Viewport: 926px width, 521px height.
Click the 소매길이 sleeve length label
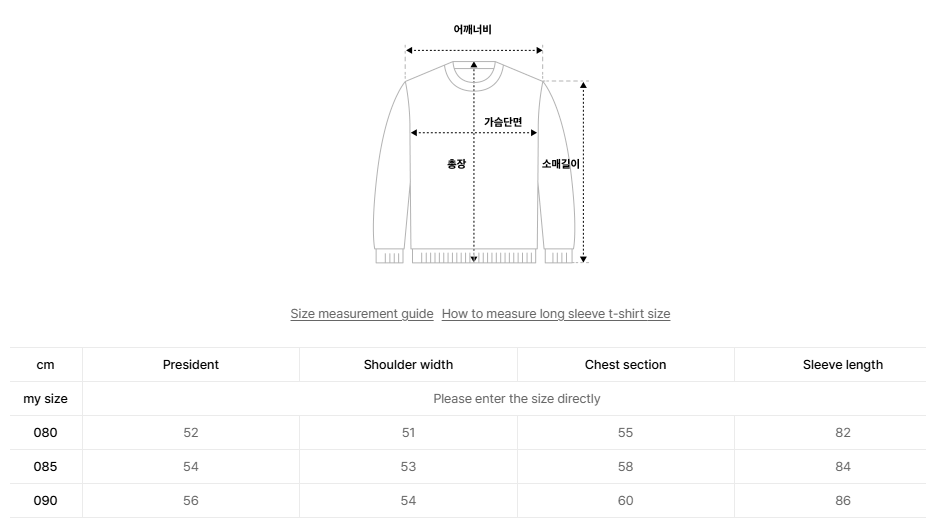560,164
